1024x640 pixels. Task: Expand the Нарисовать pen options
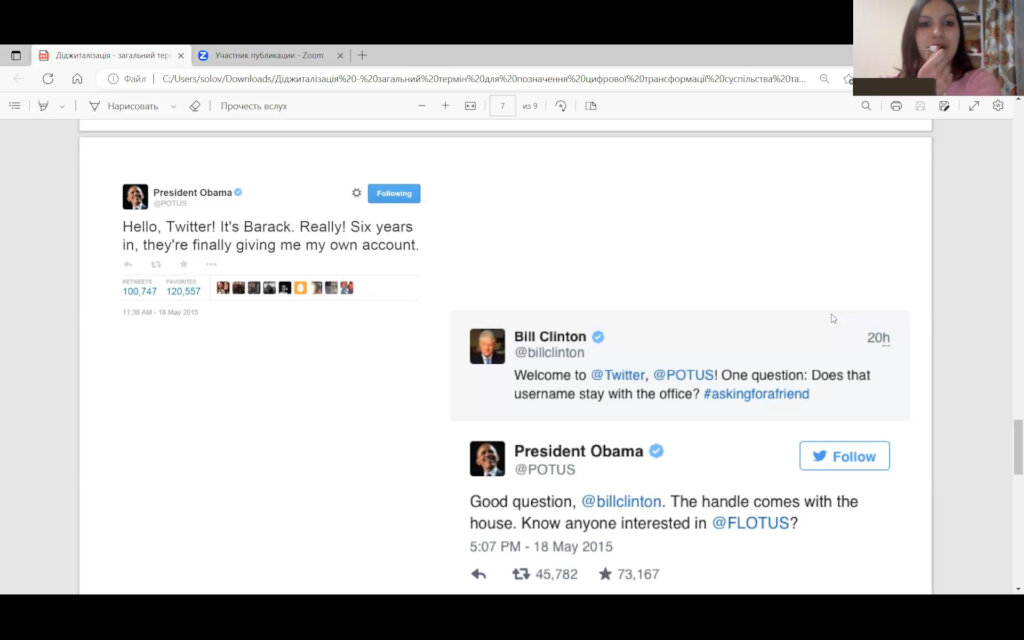click(x=173, y=106)
